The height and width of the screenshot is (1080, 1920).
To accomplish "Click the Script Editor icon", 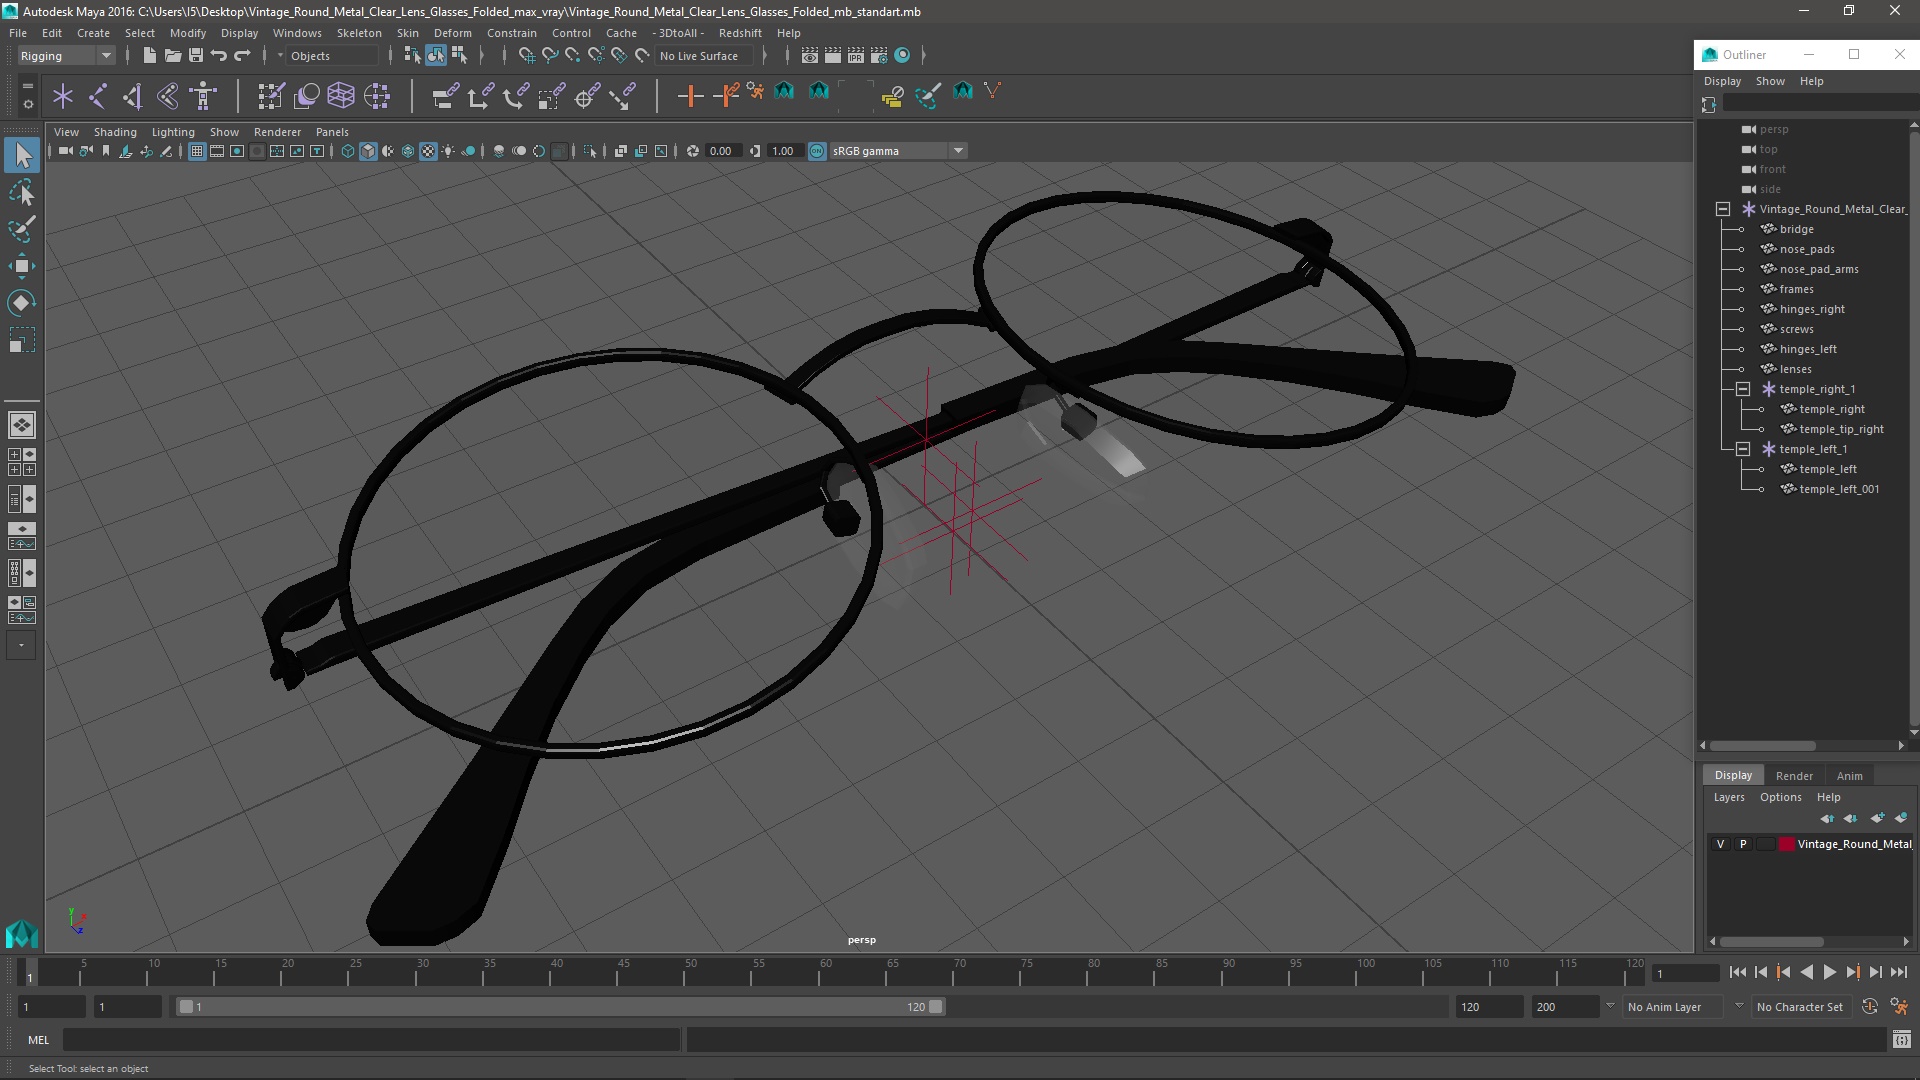I will point(1901,1040).
